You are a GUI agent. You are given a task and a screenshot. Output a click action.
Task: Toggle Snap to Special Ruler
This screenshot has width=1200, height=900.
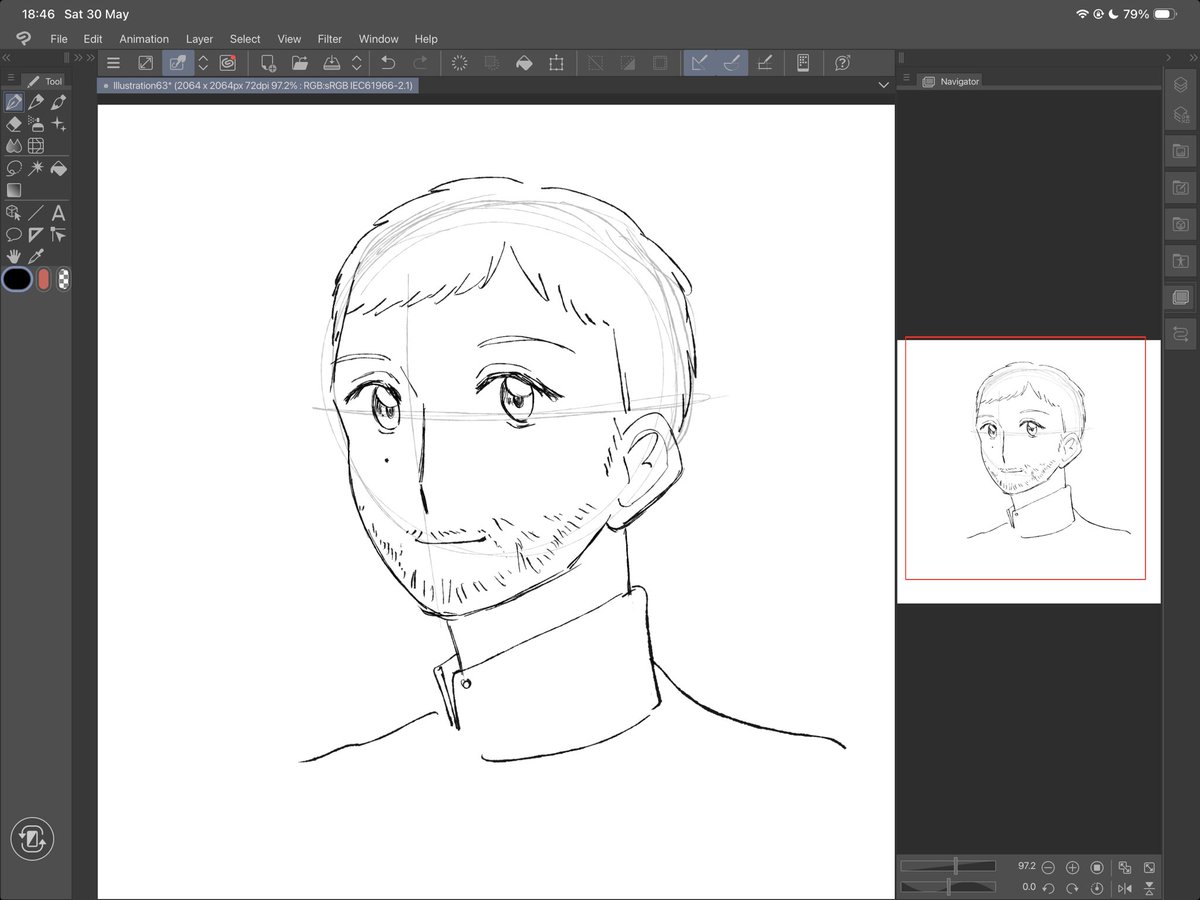[732, 62]
